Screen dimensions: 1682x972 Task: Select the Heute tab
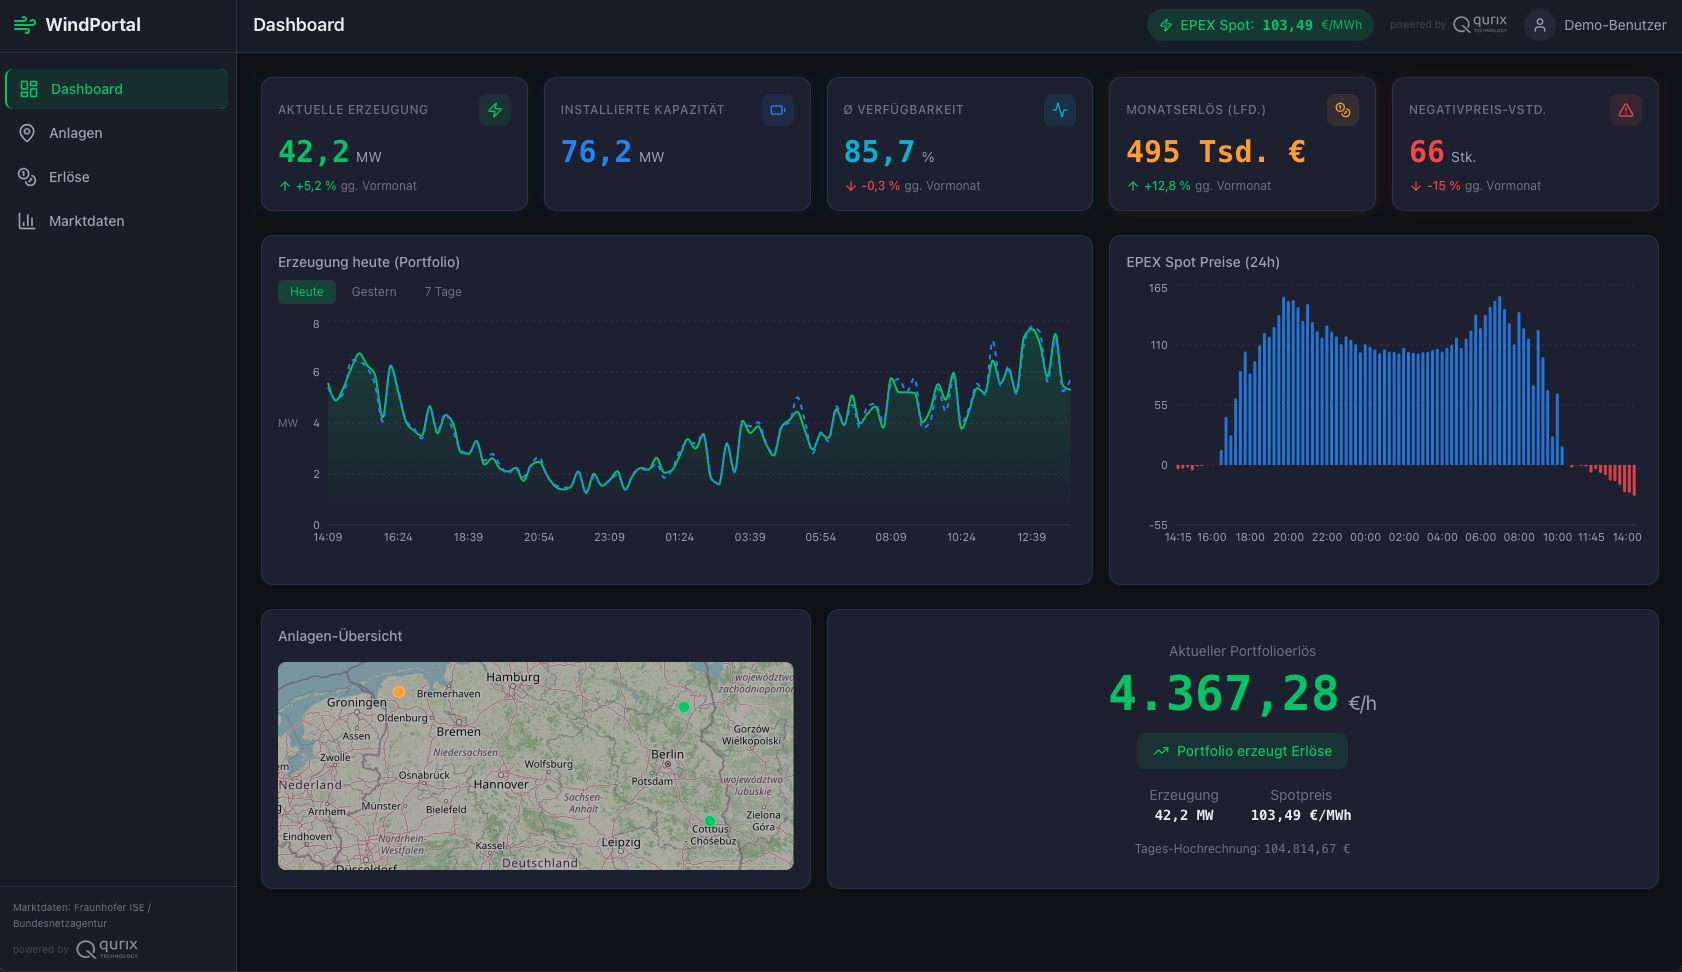tap(306, 291)
